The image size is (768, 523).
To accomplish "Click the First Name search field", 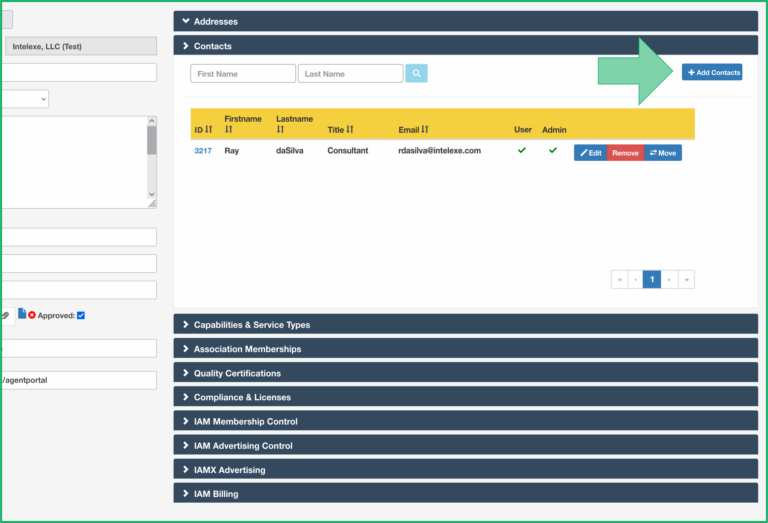I will [x=243, y=73].
